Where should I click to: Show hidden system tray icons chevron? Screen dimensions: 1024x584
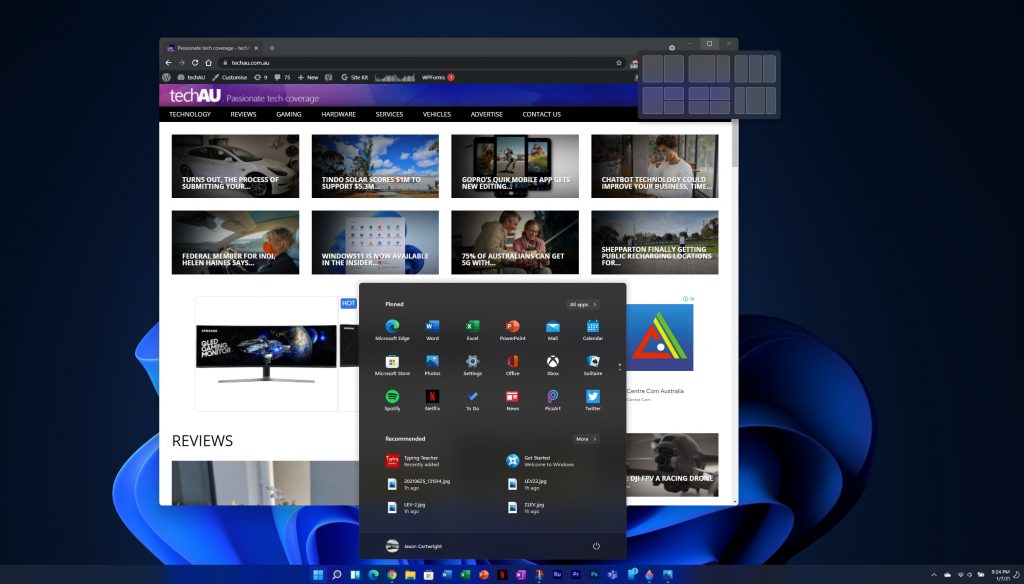point(934,575)
